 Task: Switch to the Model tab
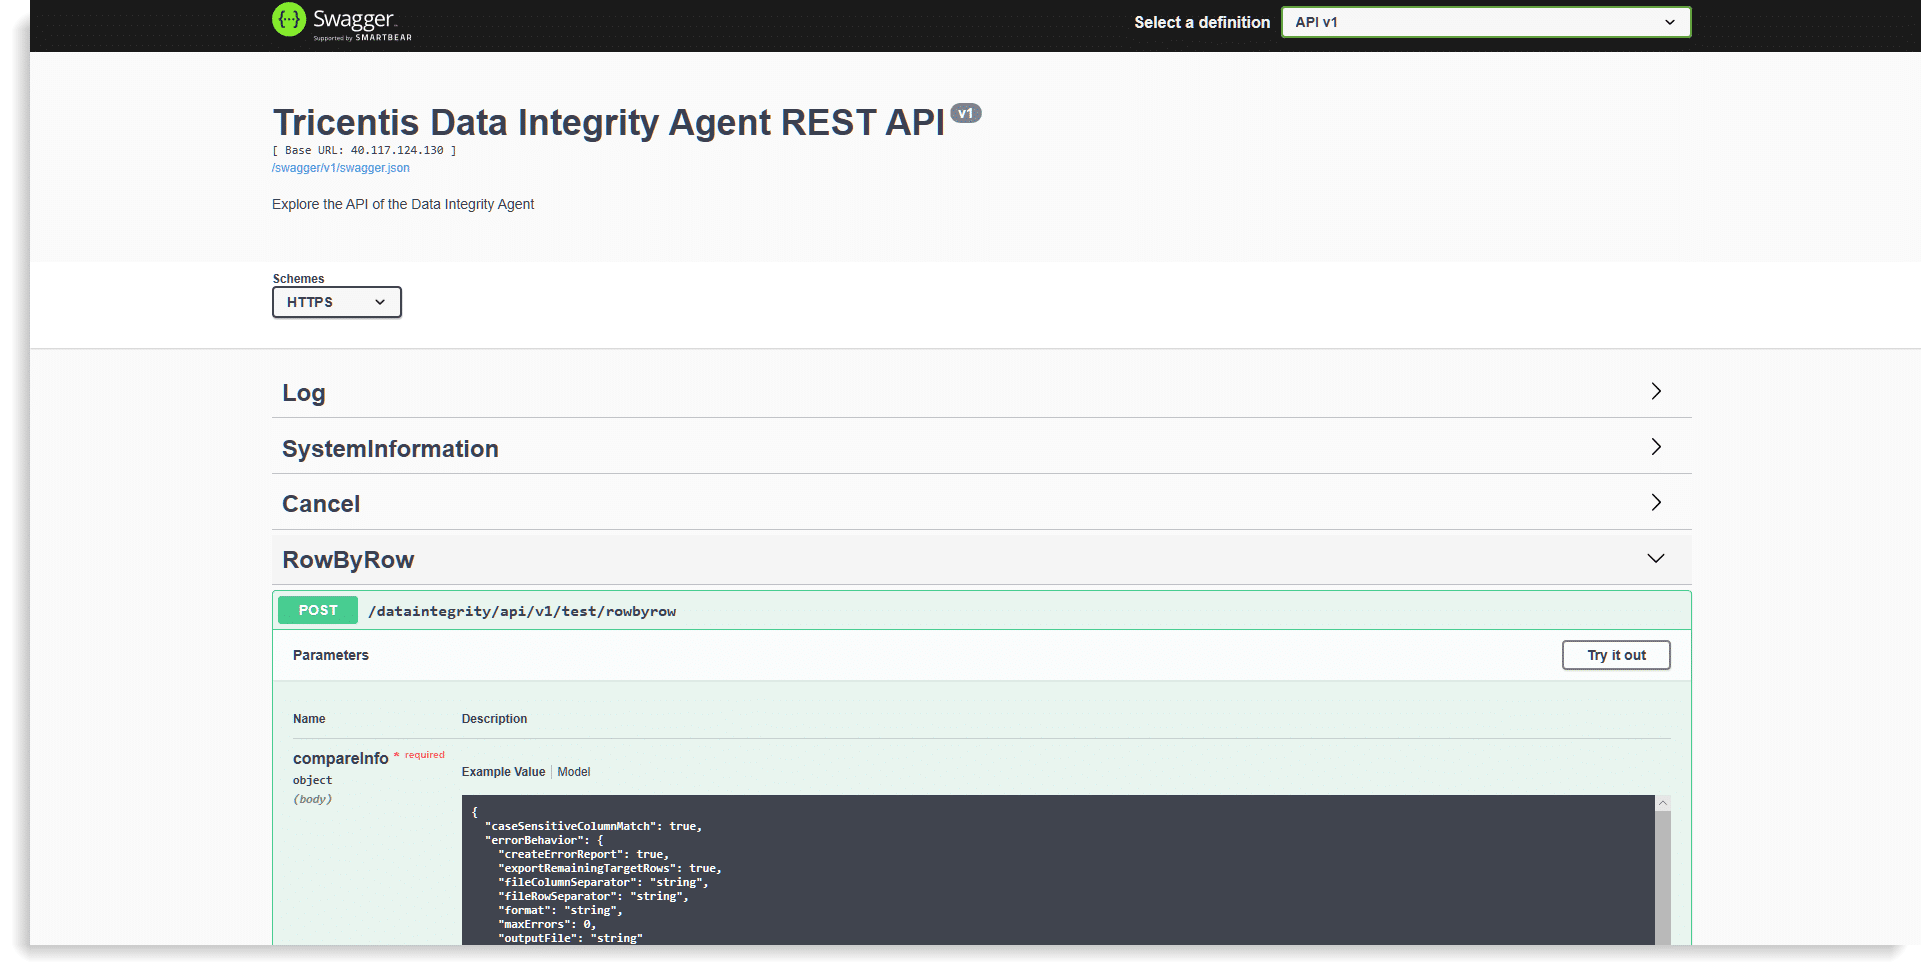point(574,772)
